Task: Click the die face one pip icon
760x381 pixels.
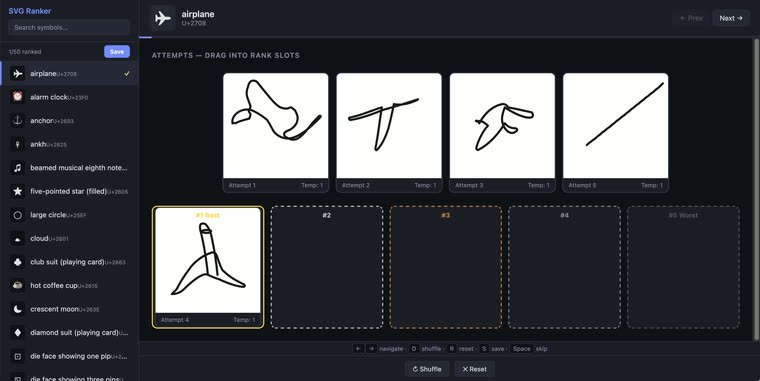Action: pos(17,356)
